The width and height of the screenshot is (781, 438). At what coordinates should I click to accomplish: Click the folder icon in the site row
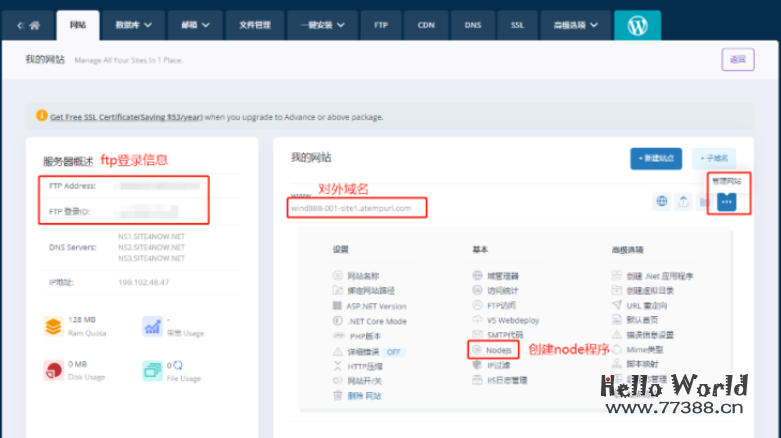(704, 201)
